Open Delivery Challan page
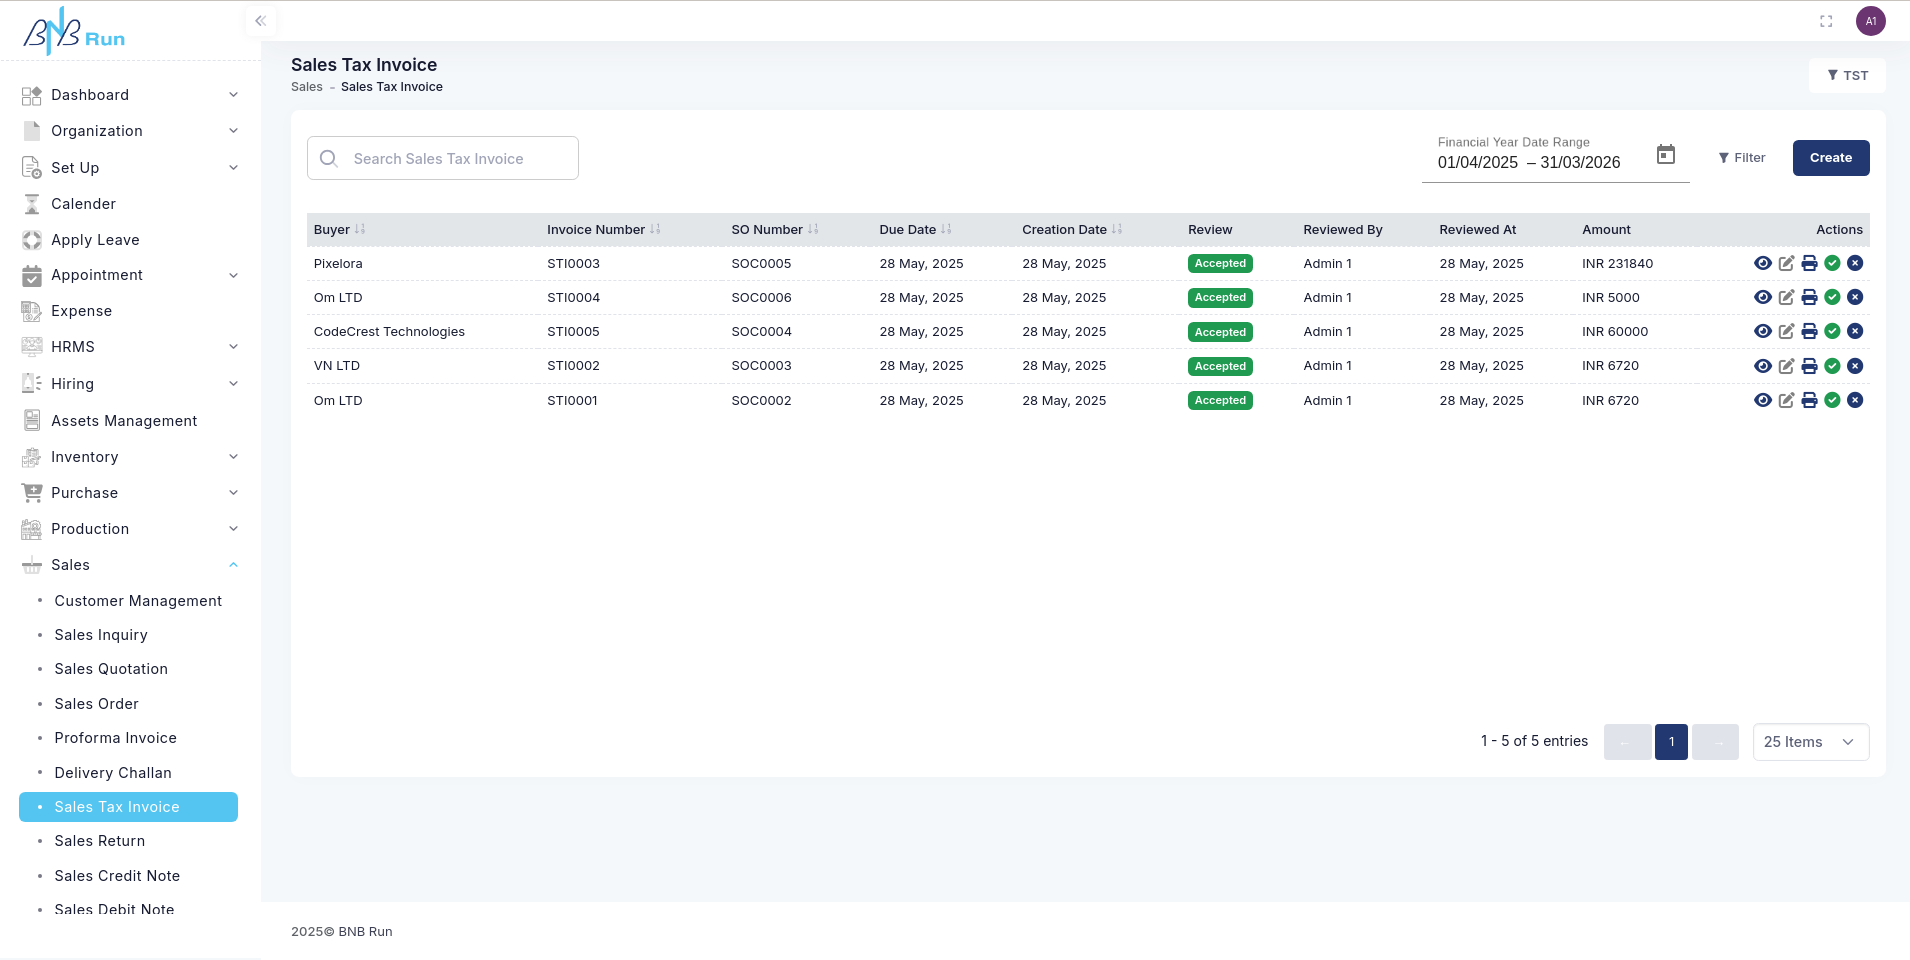 pos(113,773)
